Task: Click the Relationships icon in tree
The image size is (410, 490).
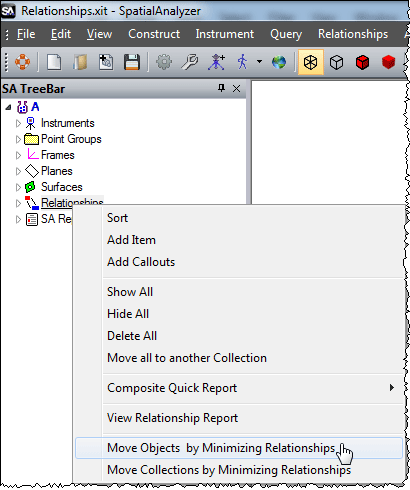Action: click(32, 203)
